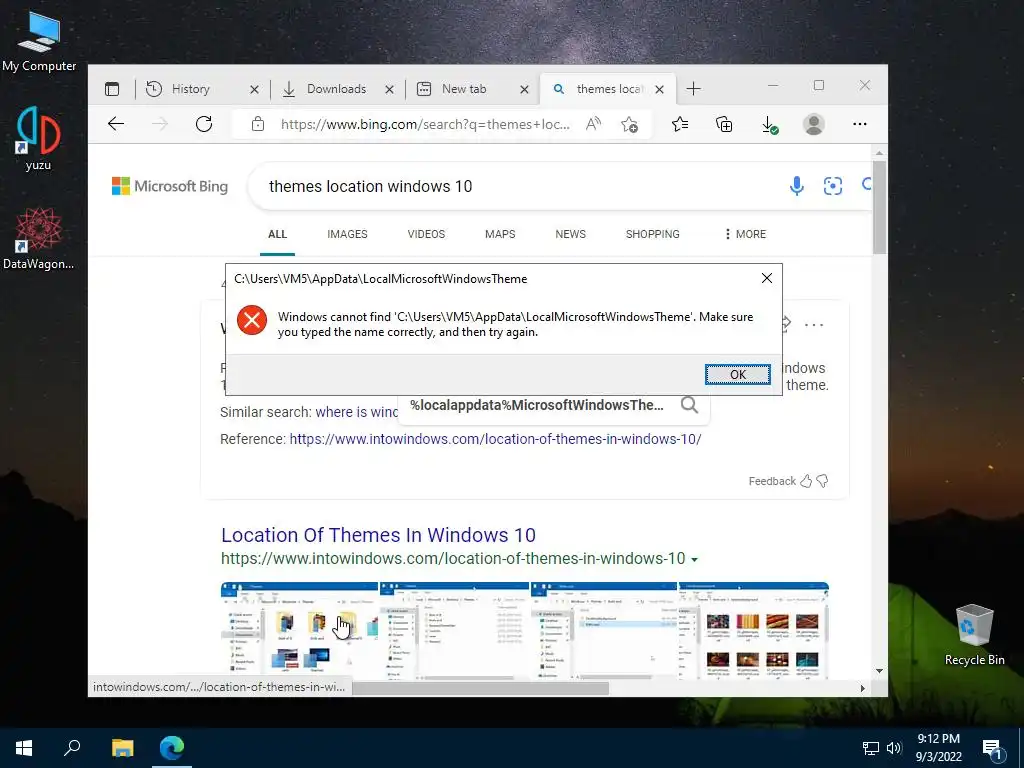
Task: Open the Edge profile avatar
Action: (814, 124)
